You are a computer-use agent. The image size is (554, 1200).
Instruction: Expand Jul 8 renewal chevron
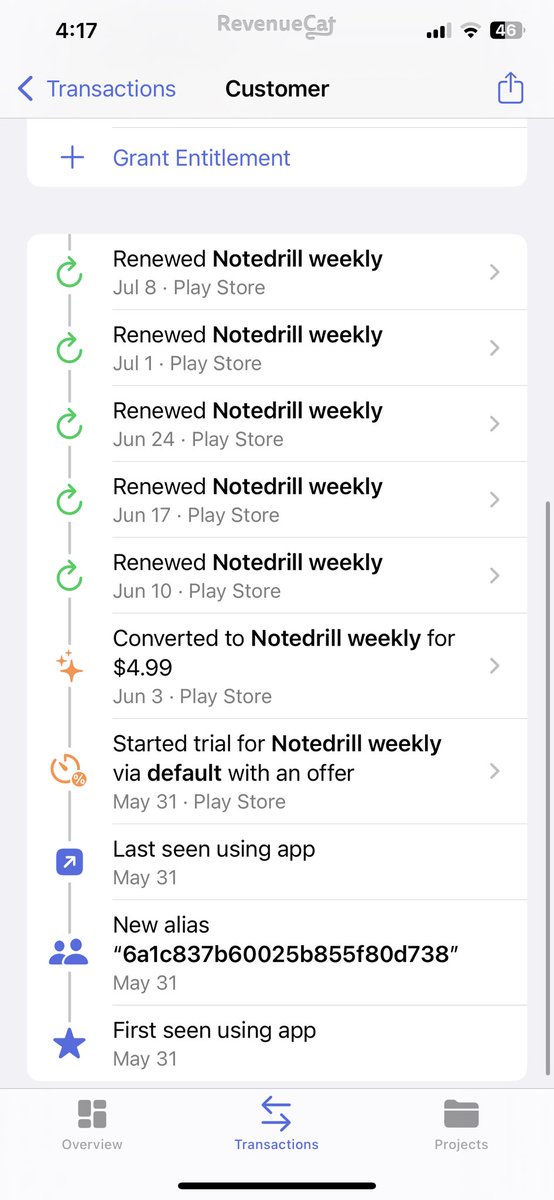click(494, 272)
